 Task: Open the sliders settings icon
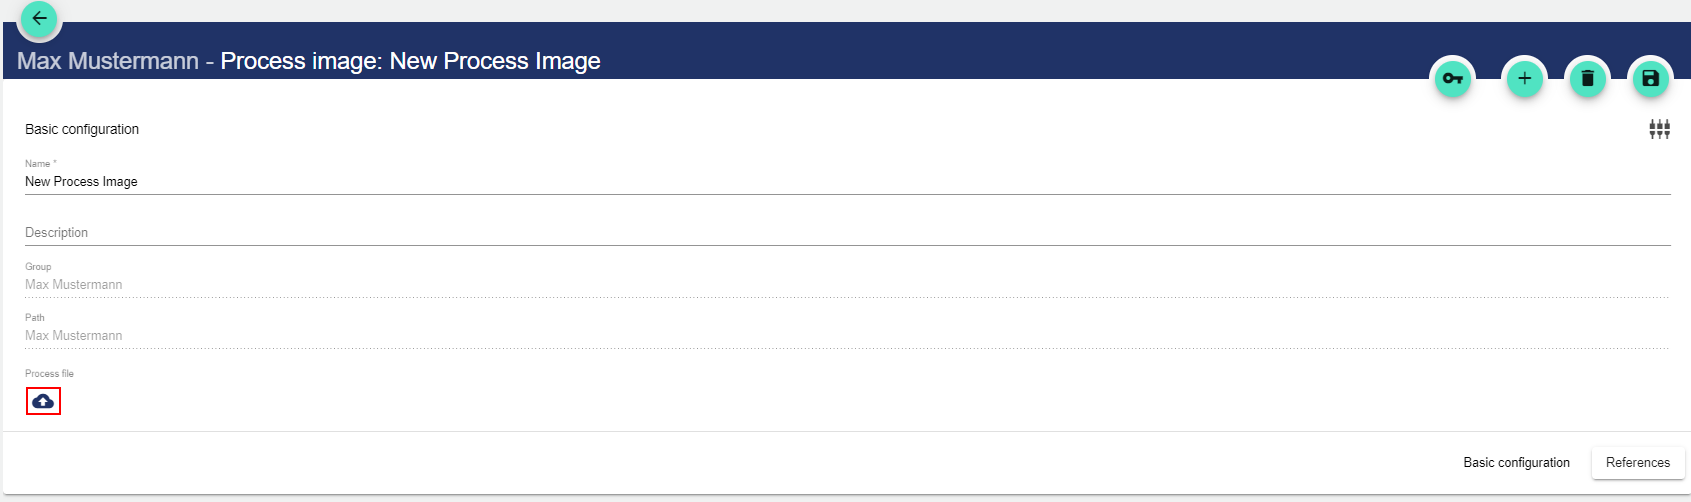coord(1659,129)
